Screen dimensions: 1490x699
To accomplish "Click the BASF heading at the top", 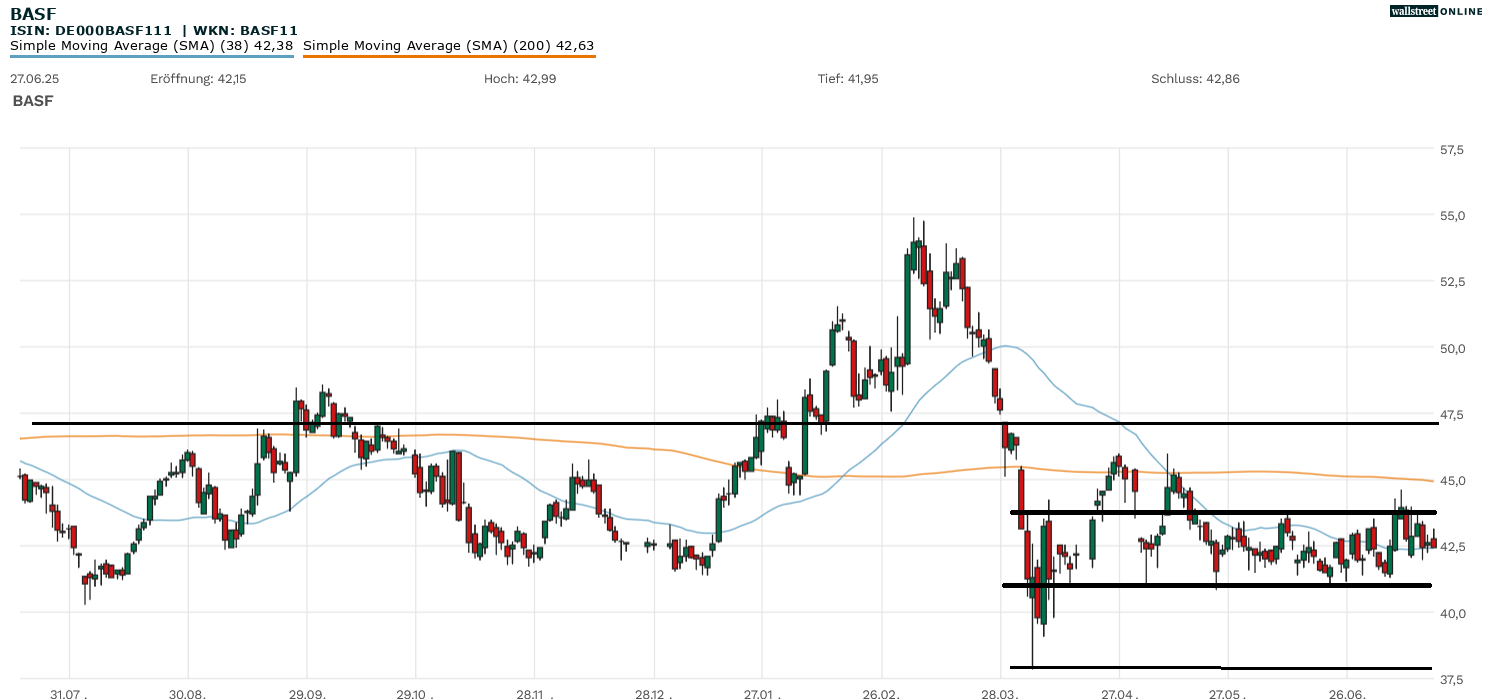I will (x=33, y=13).
